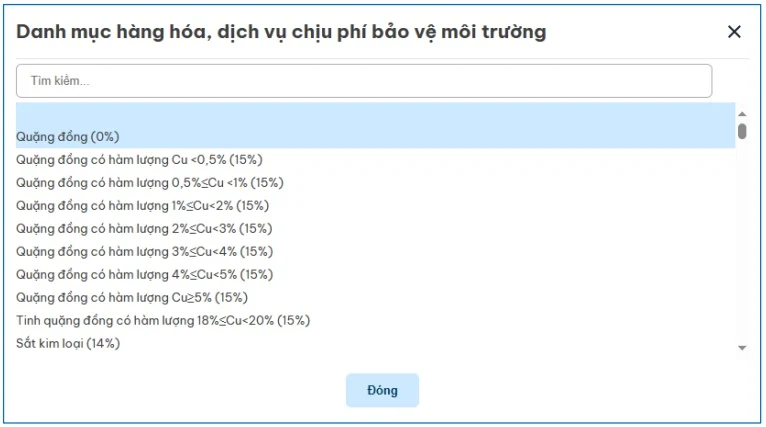Choose the 3%≤Cu<4% copper ore entry

pyautogui.click(x=144, y=251)
